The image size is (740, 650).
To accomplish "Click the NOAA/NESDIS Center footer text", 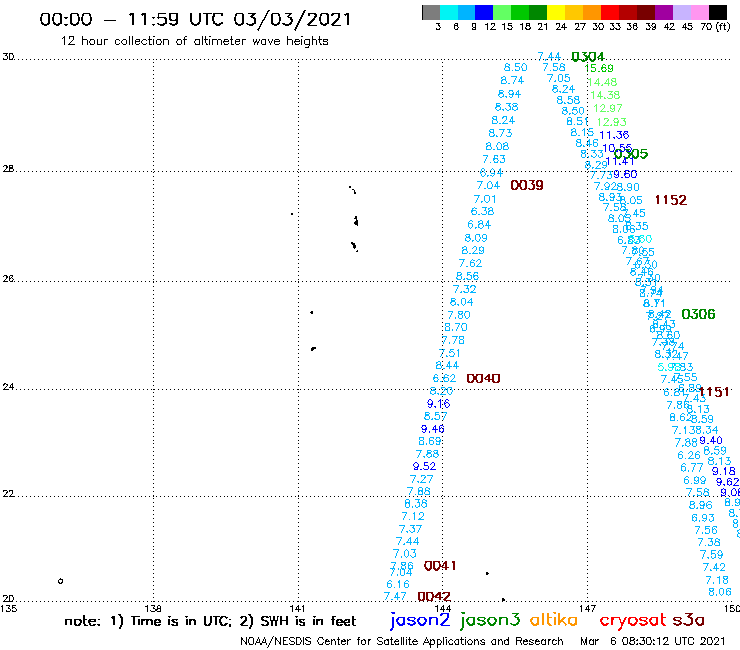I will pyautogui.click(x=402, y=642).
